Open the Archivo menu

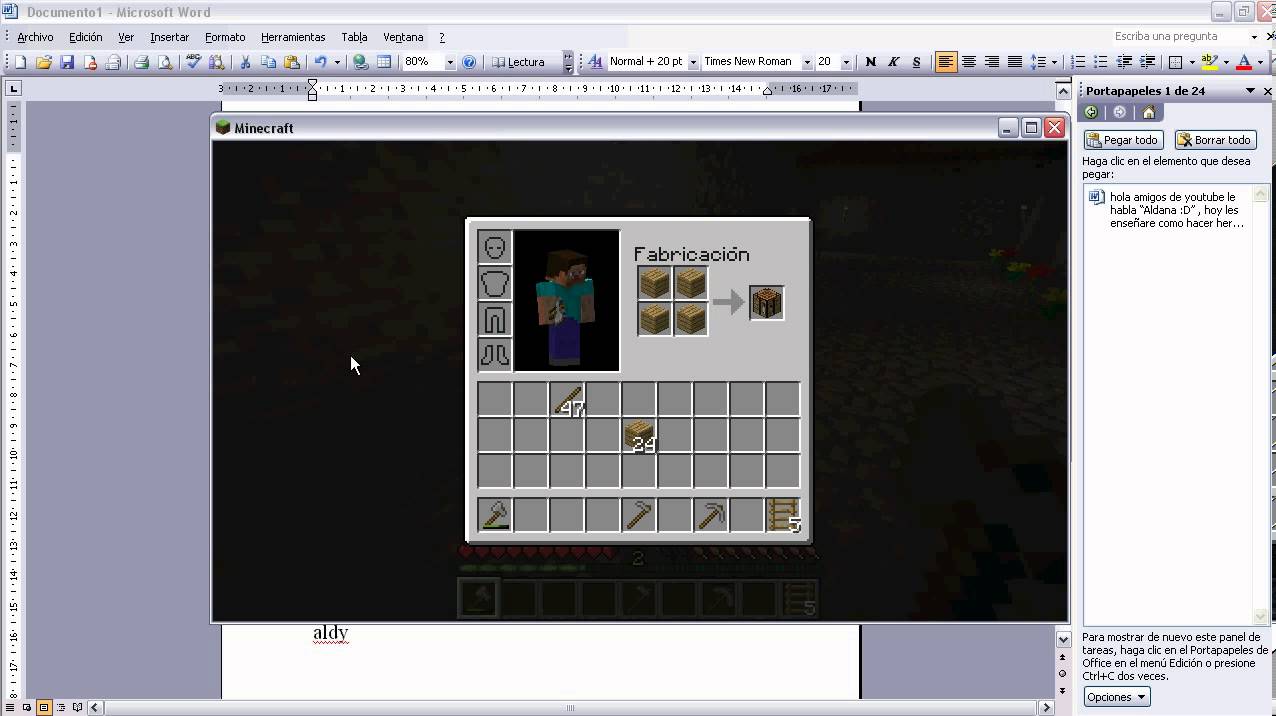click(x=35, y=37)
